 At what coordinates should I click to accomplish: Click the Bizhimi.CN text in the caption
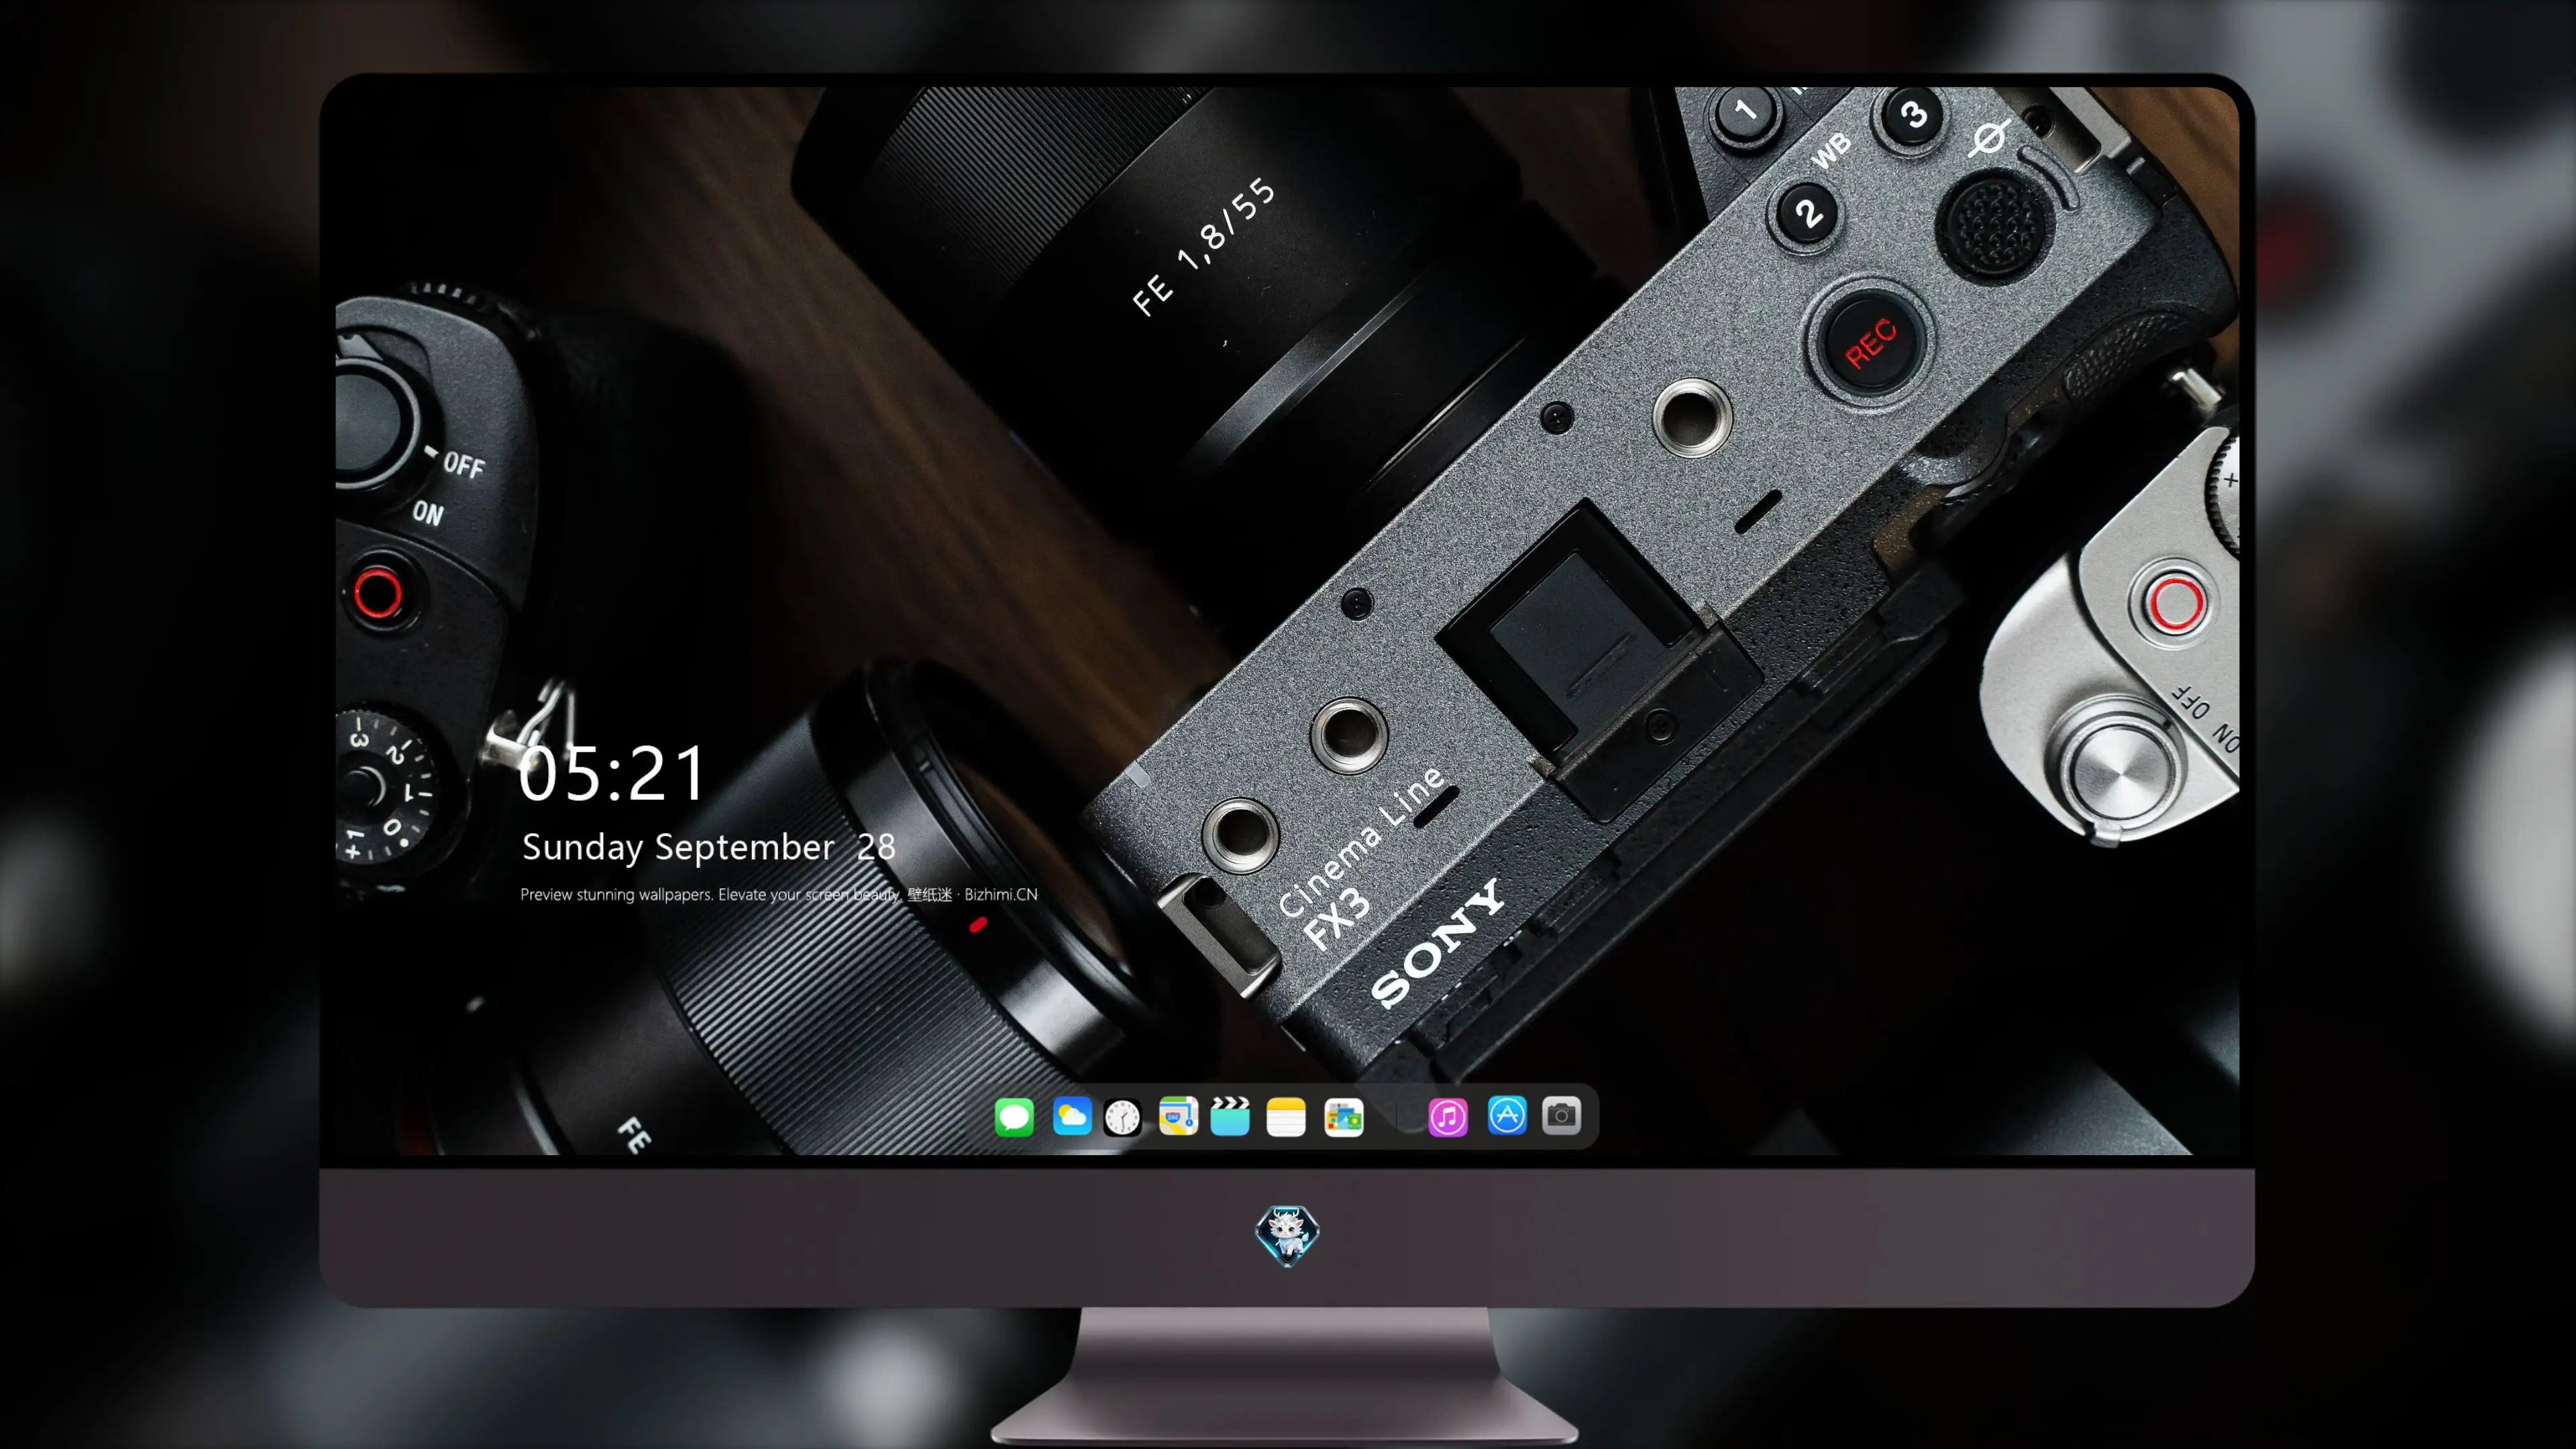tap(1001, 894)
